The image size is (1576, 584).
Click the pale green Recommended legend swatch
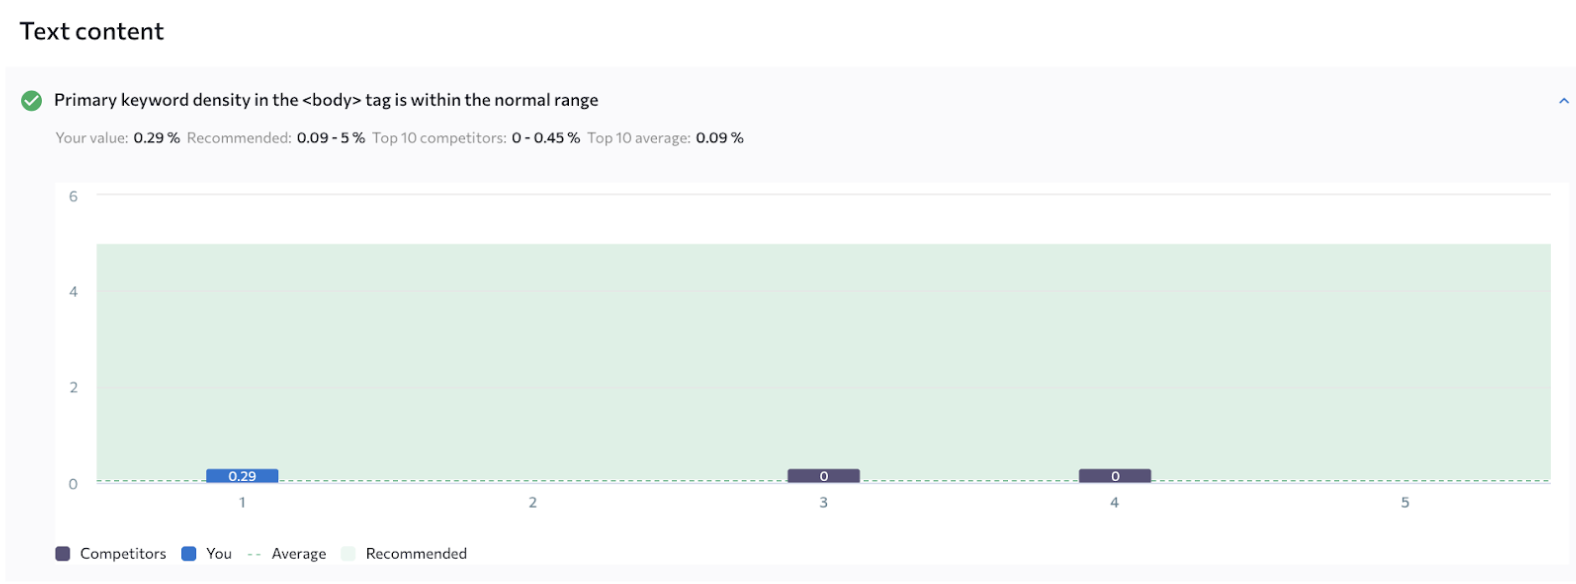348,554
